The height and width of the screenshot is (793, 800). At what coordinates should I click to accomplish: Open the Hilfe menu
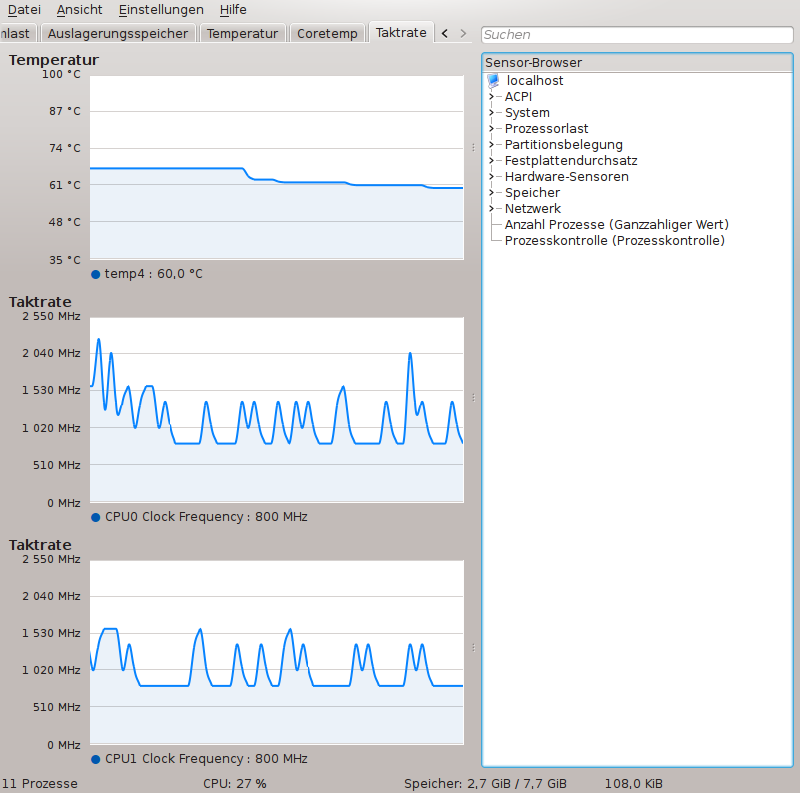[x=233, y=9]
